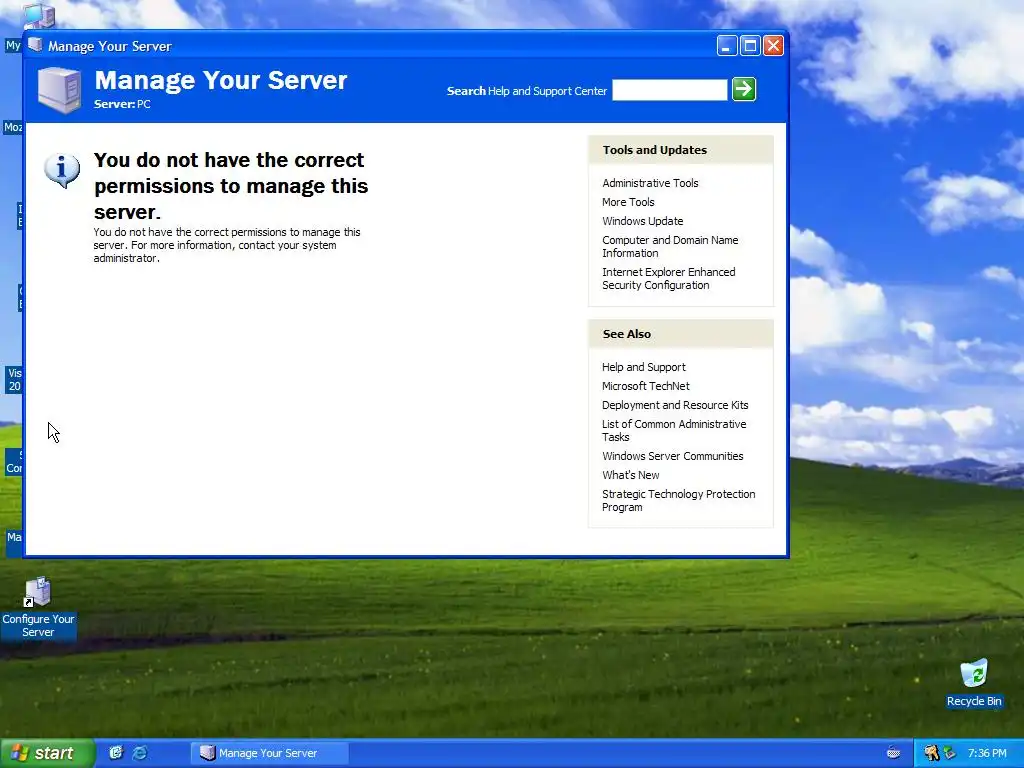Open Deployment and Resource Kits link
This screenshot has height=768, width=1024.
pos(675,405)
